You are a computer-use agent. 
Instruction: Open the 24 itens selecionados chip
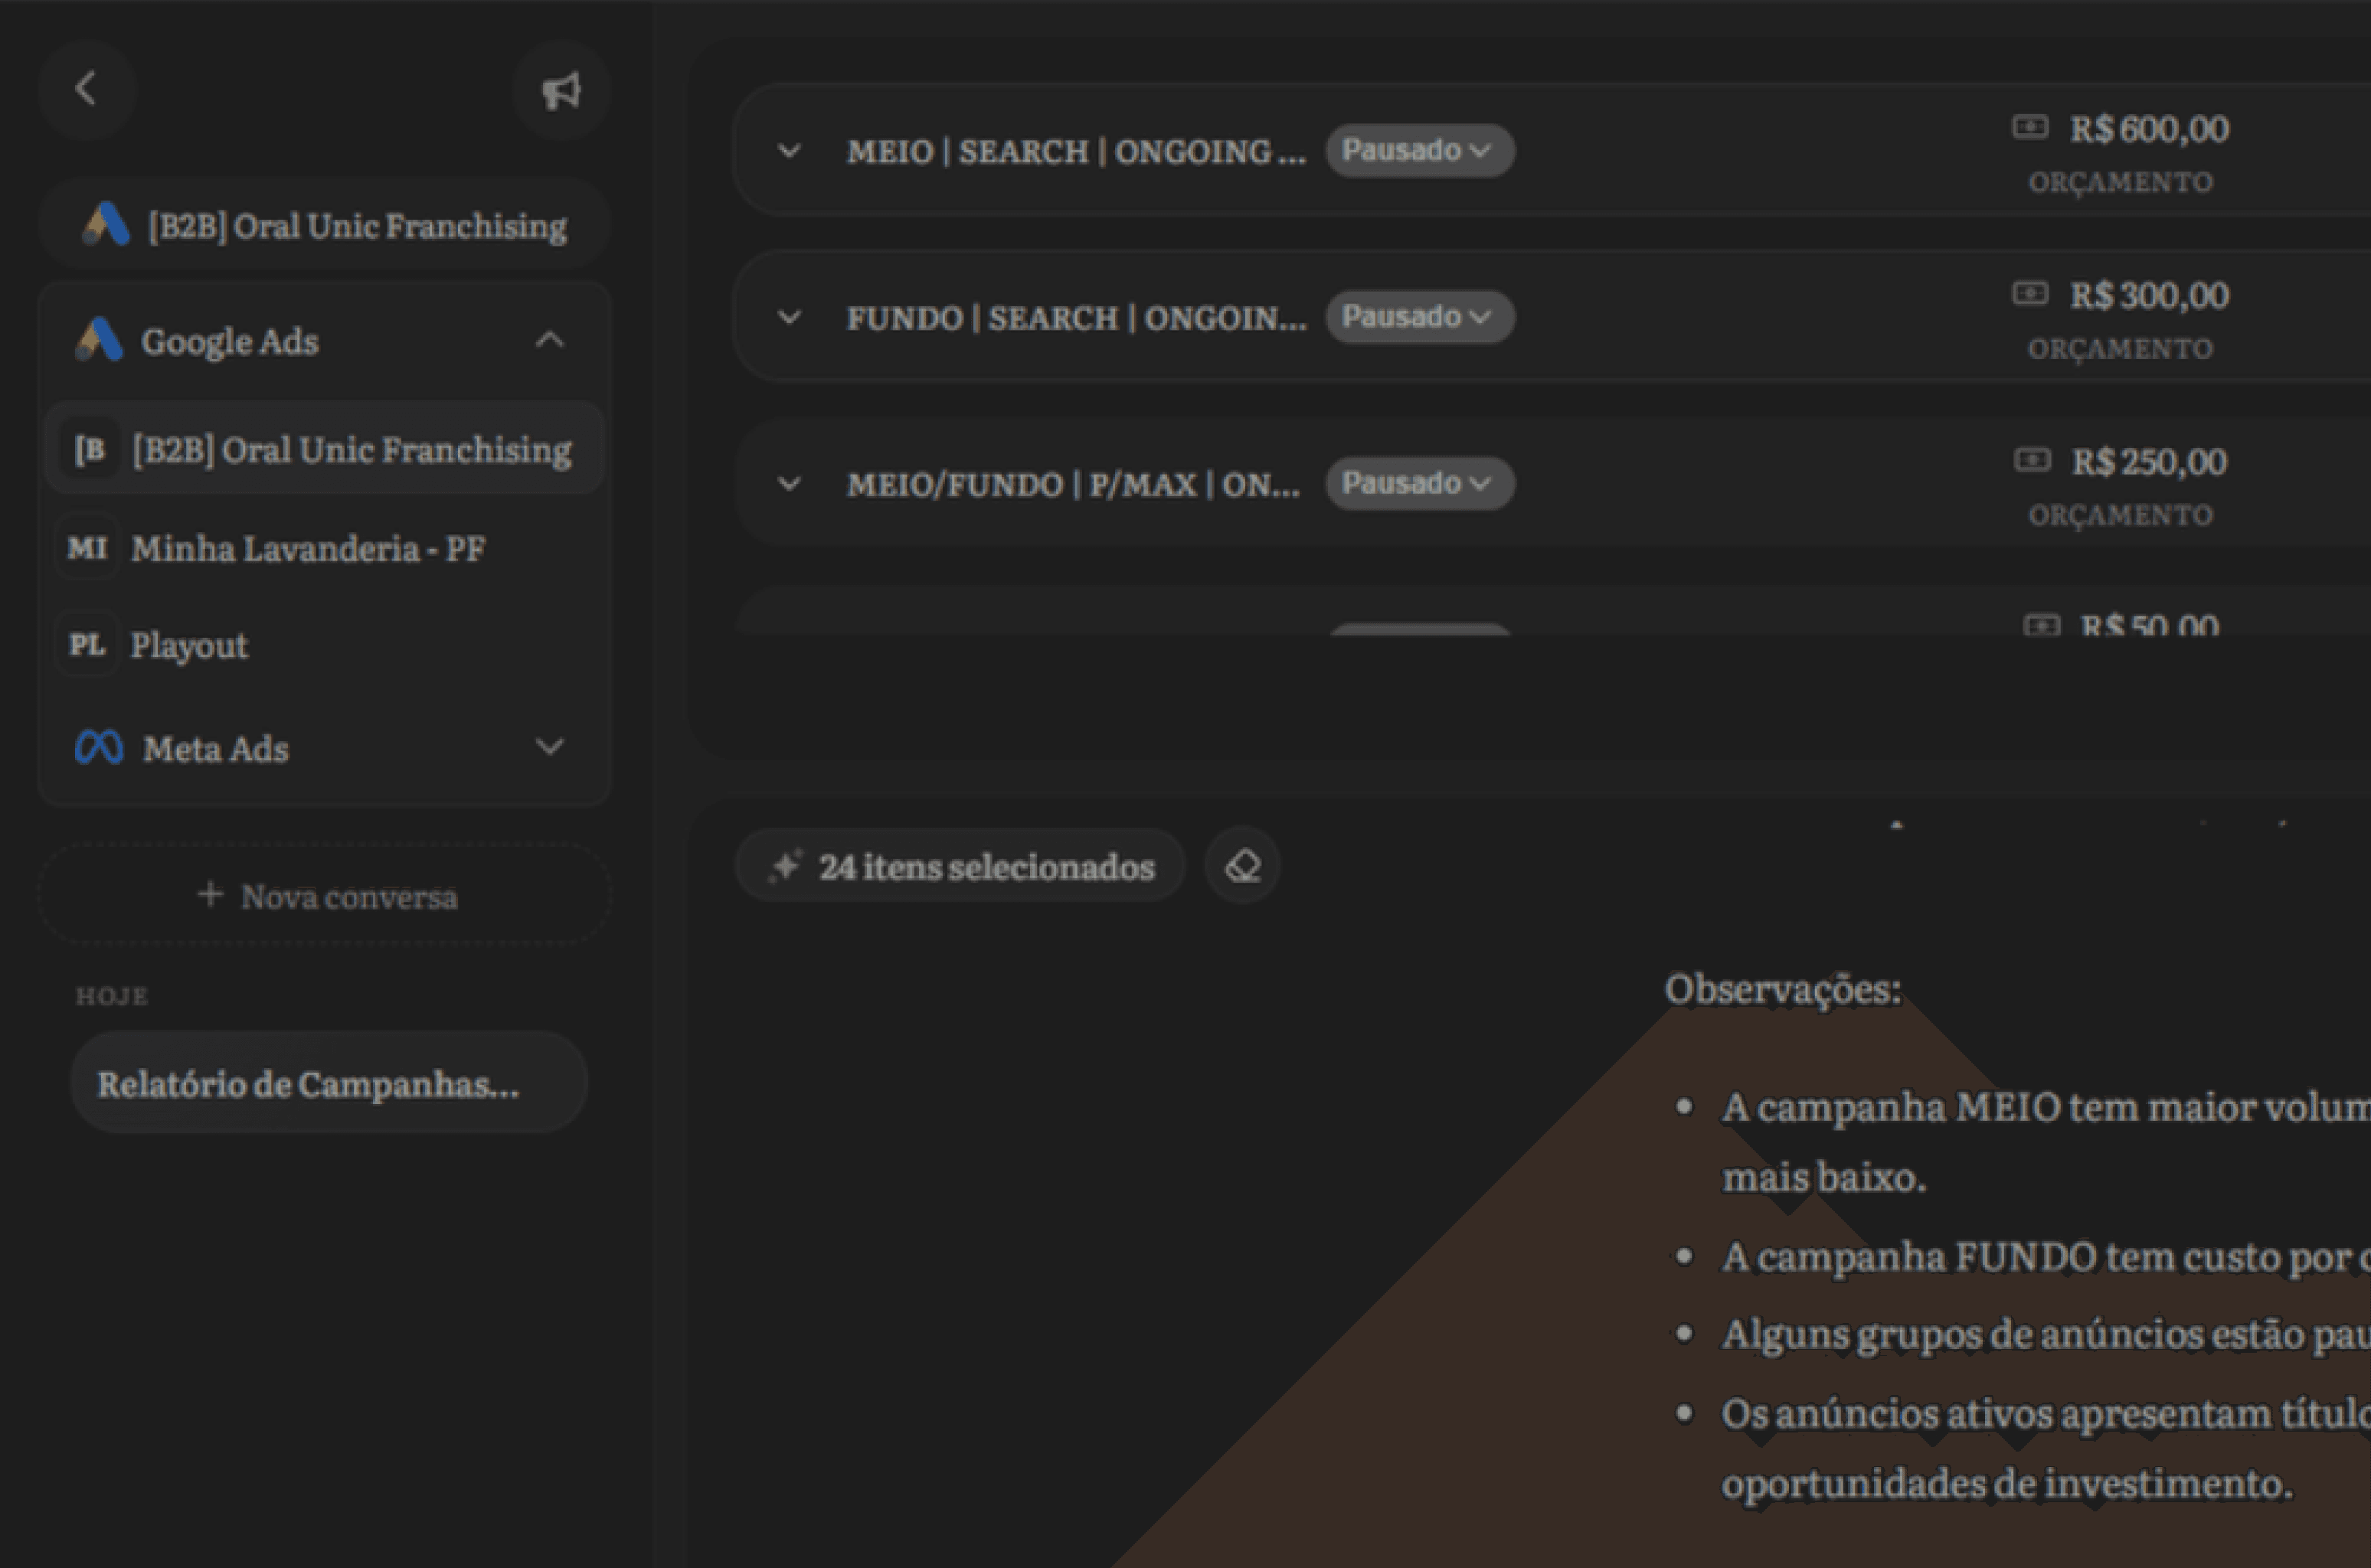[960, 866]
